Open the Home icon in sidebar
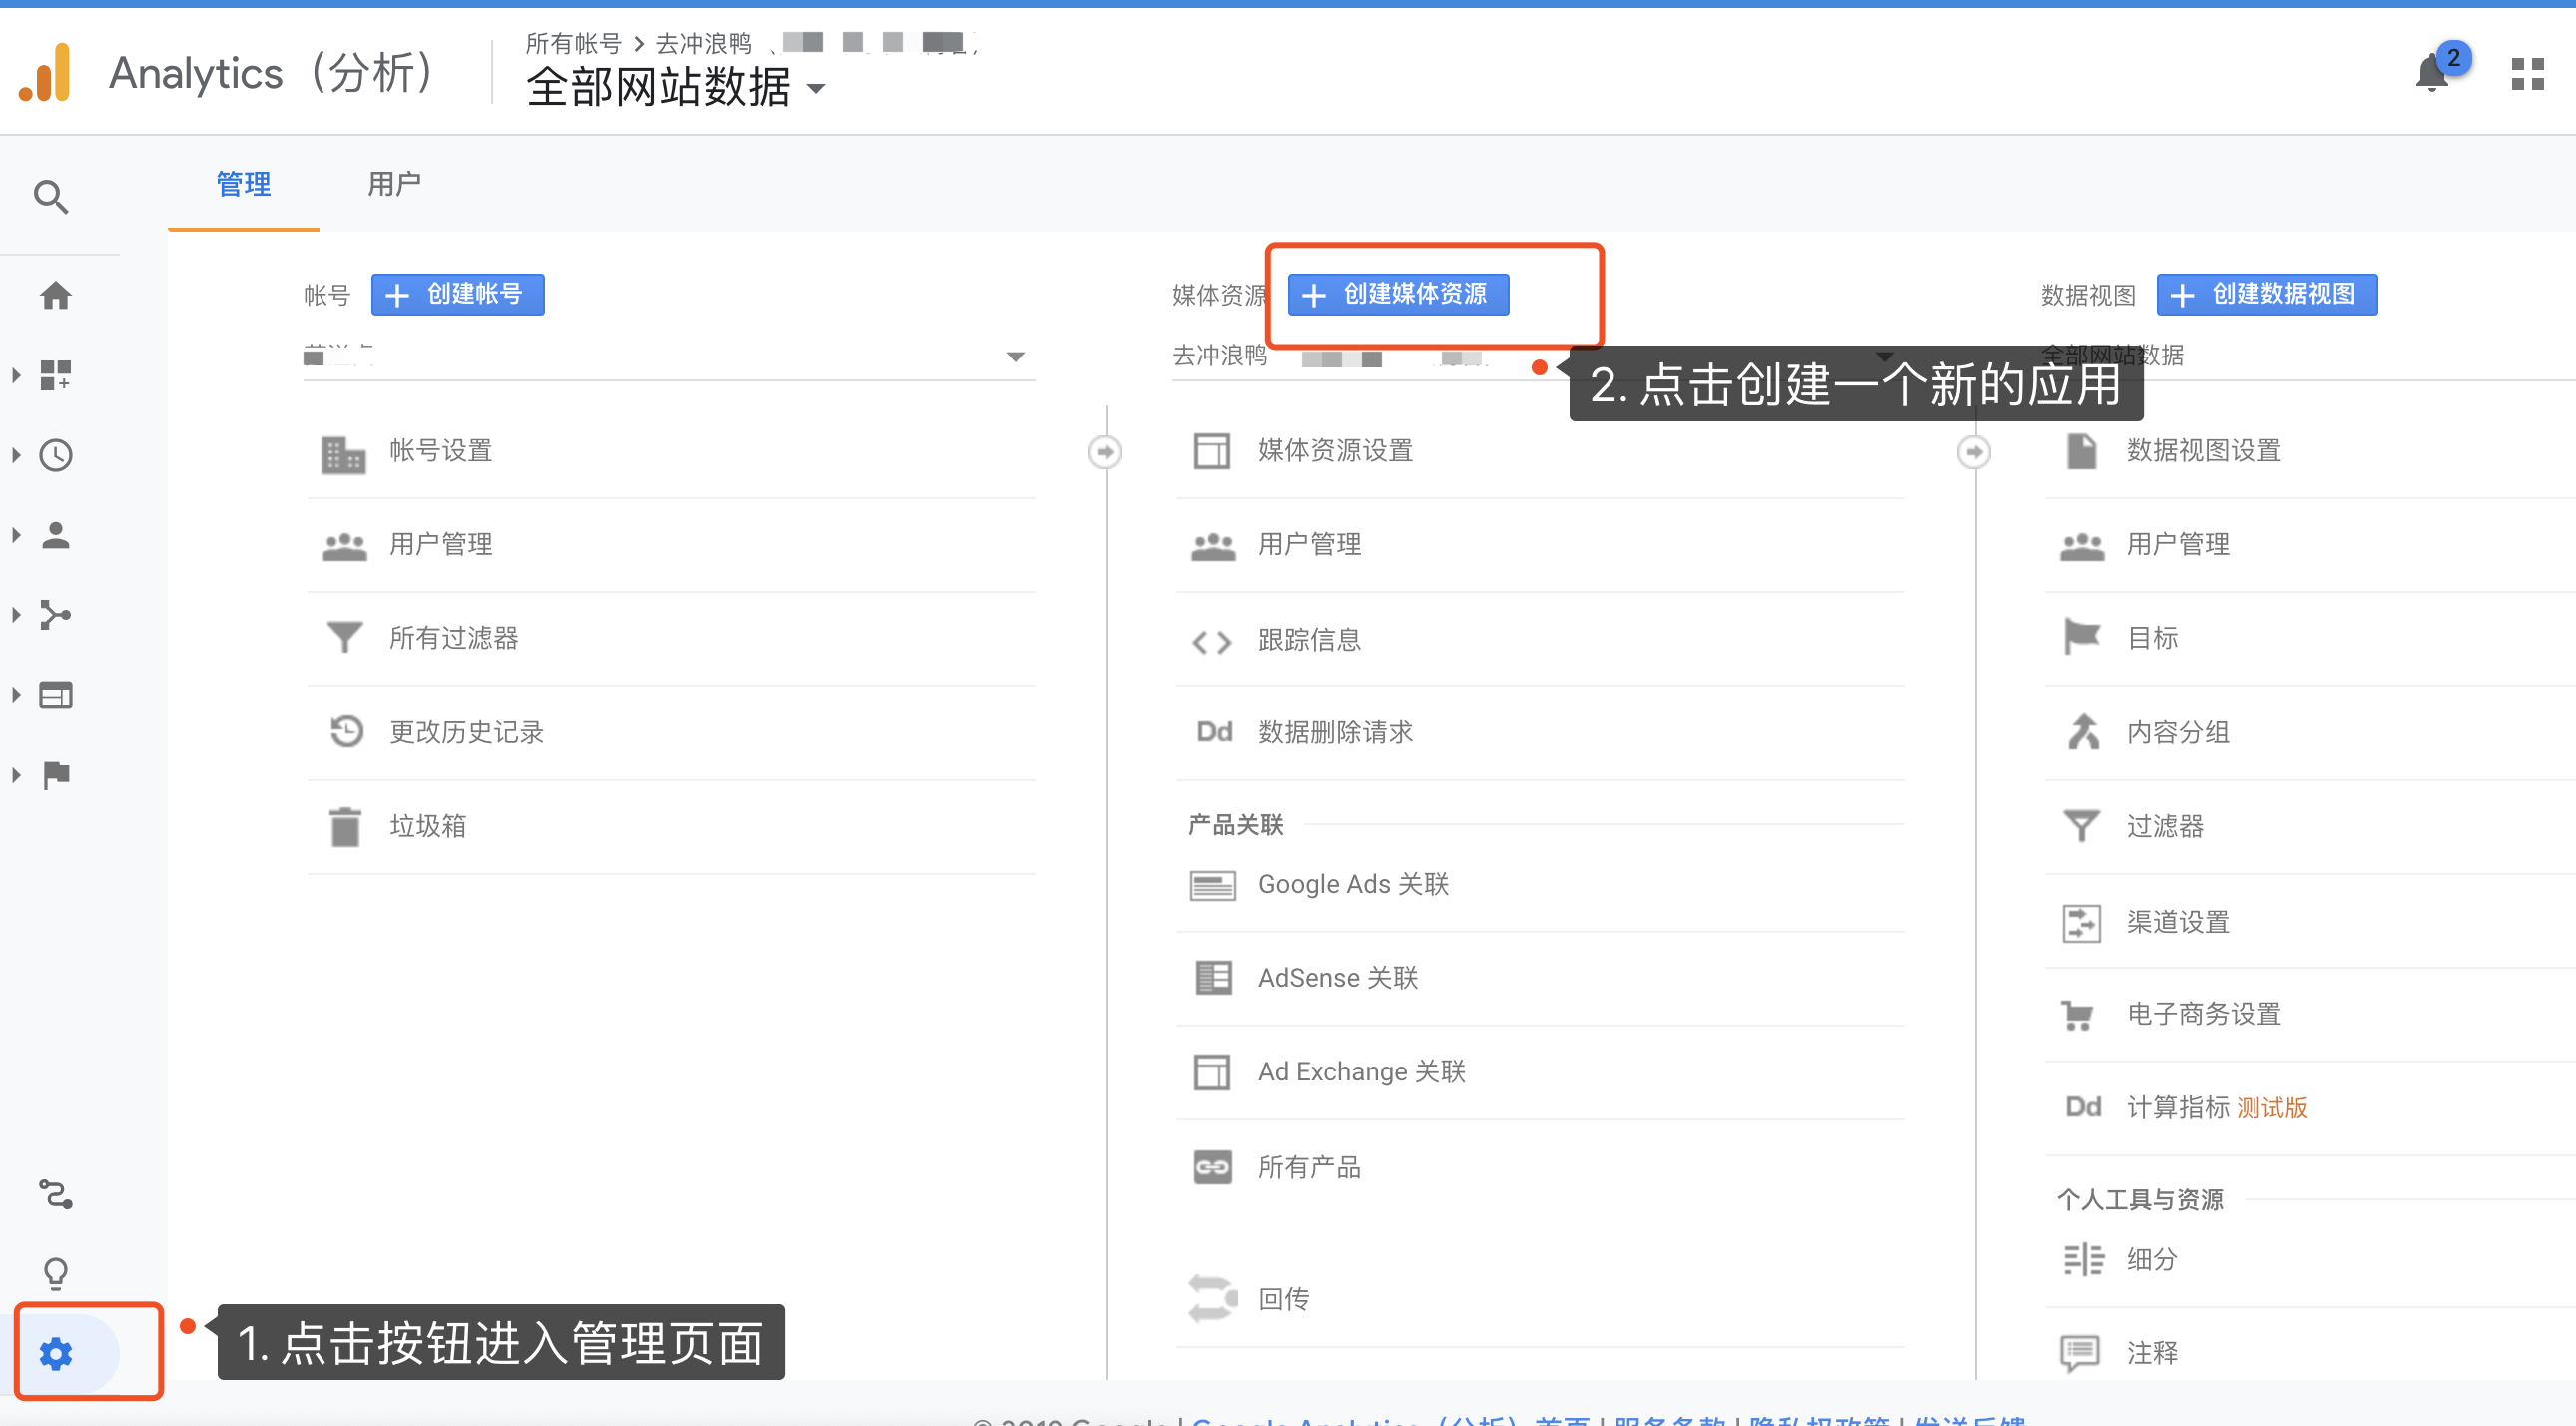Image resolution: width=2576 pixels, height=1426 pixels. point(56,296)
